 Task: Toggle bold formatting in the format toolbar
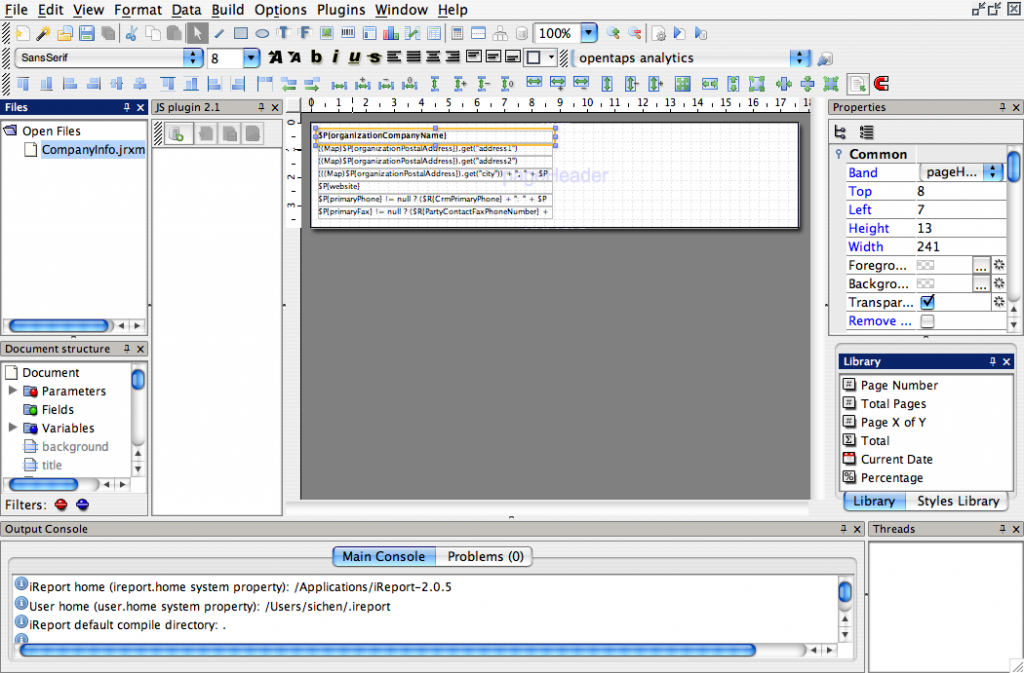[x=316, y=57]
